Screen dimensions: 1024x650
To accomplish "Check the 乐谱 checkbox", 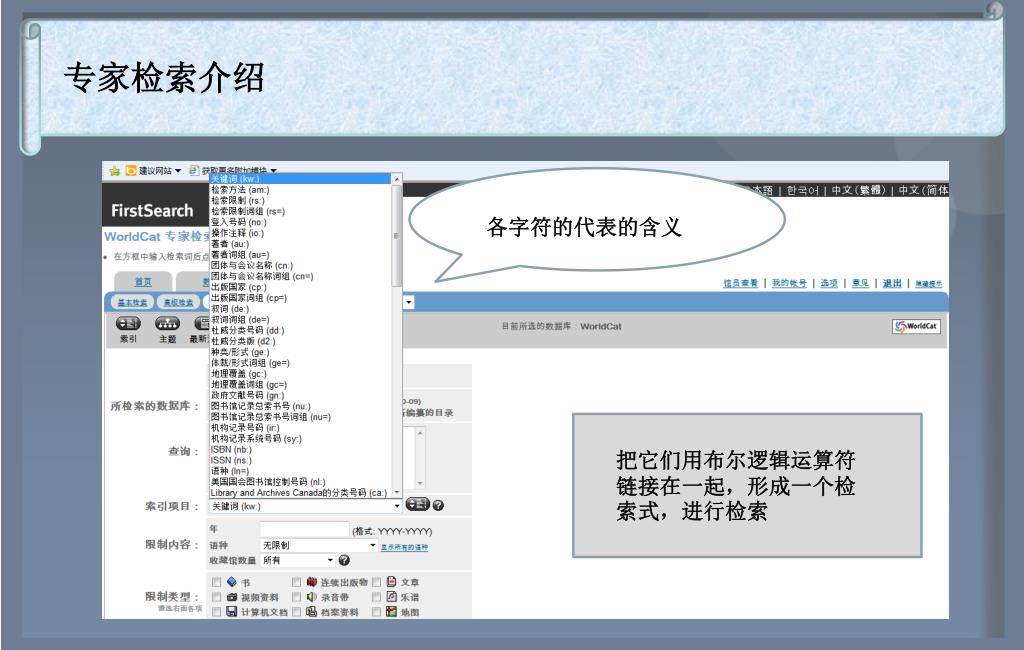I will pos(376,597).
